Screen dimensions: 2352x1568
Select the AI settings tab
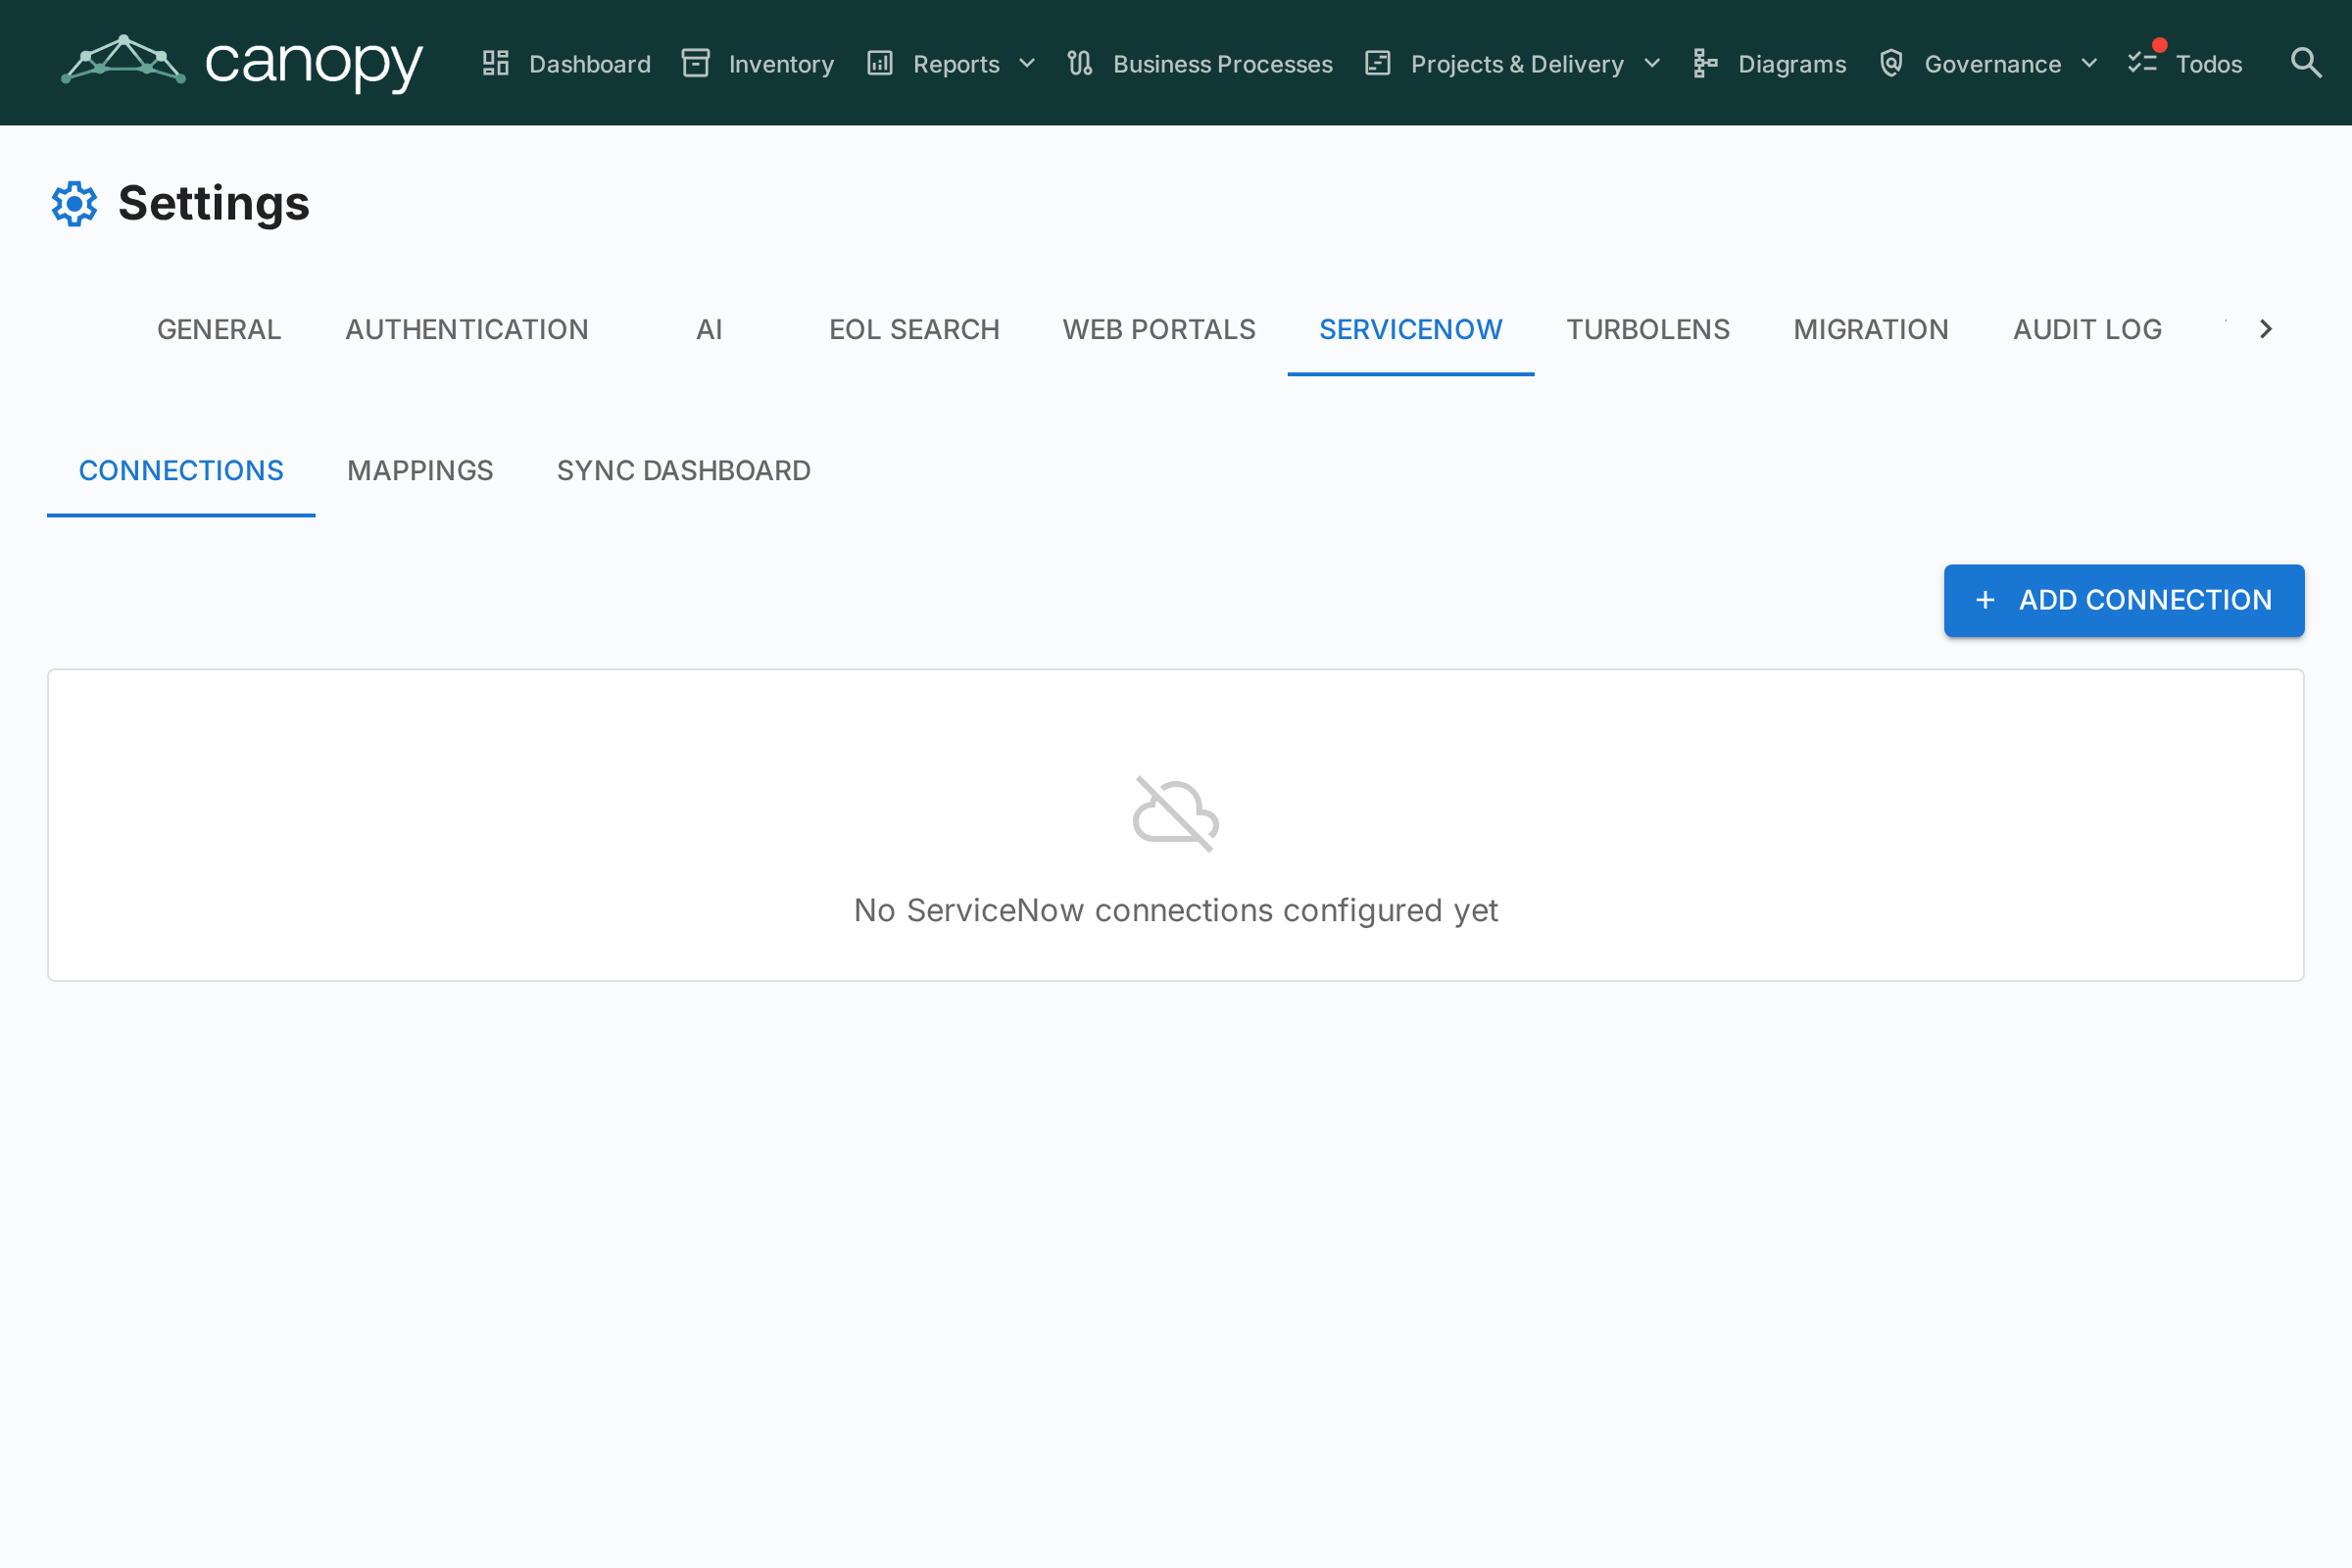709,329
